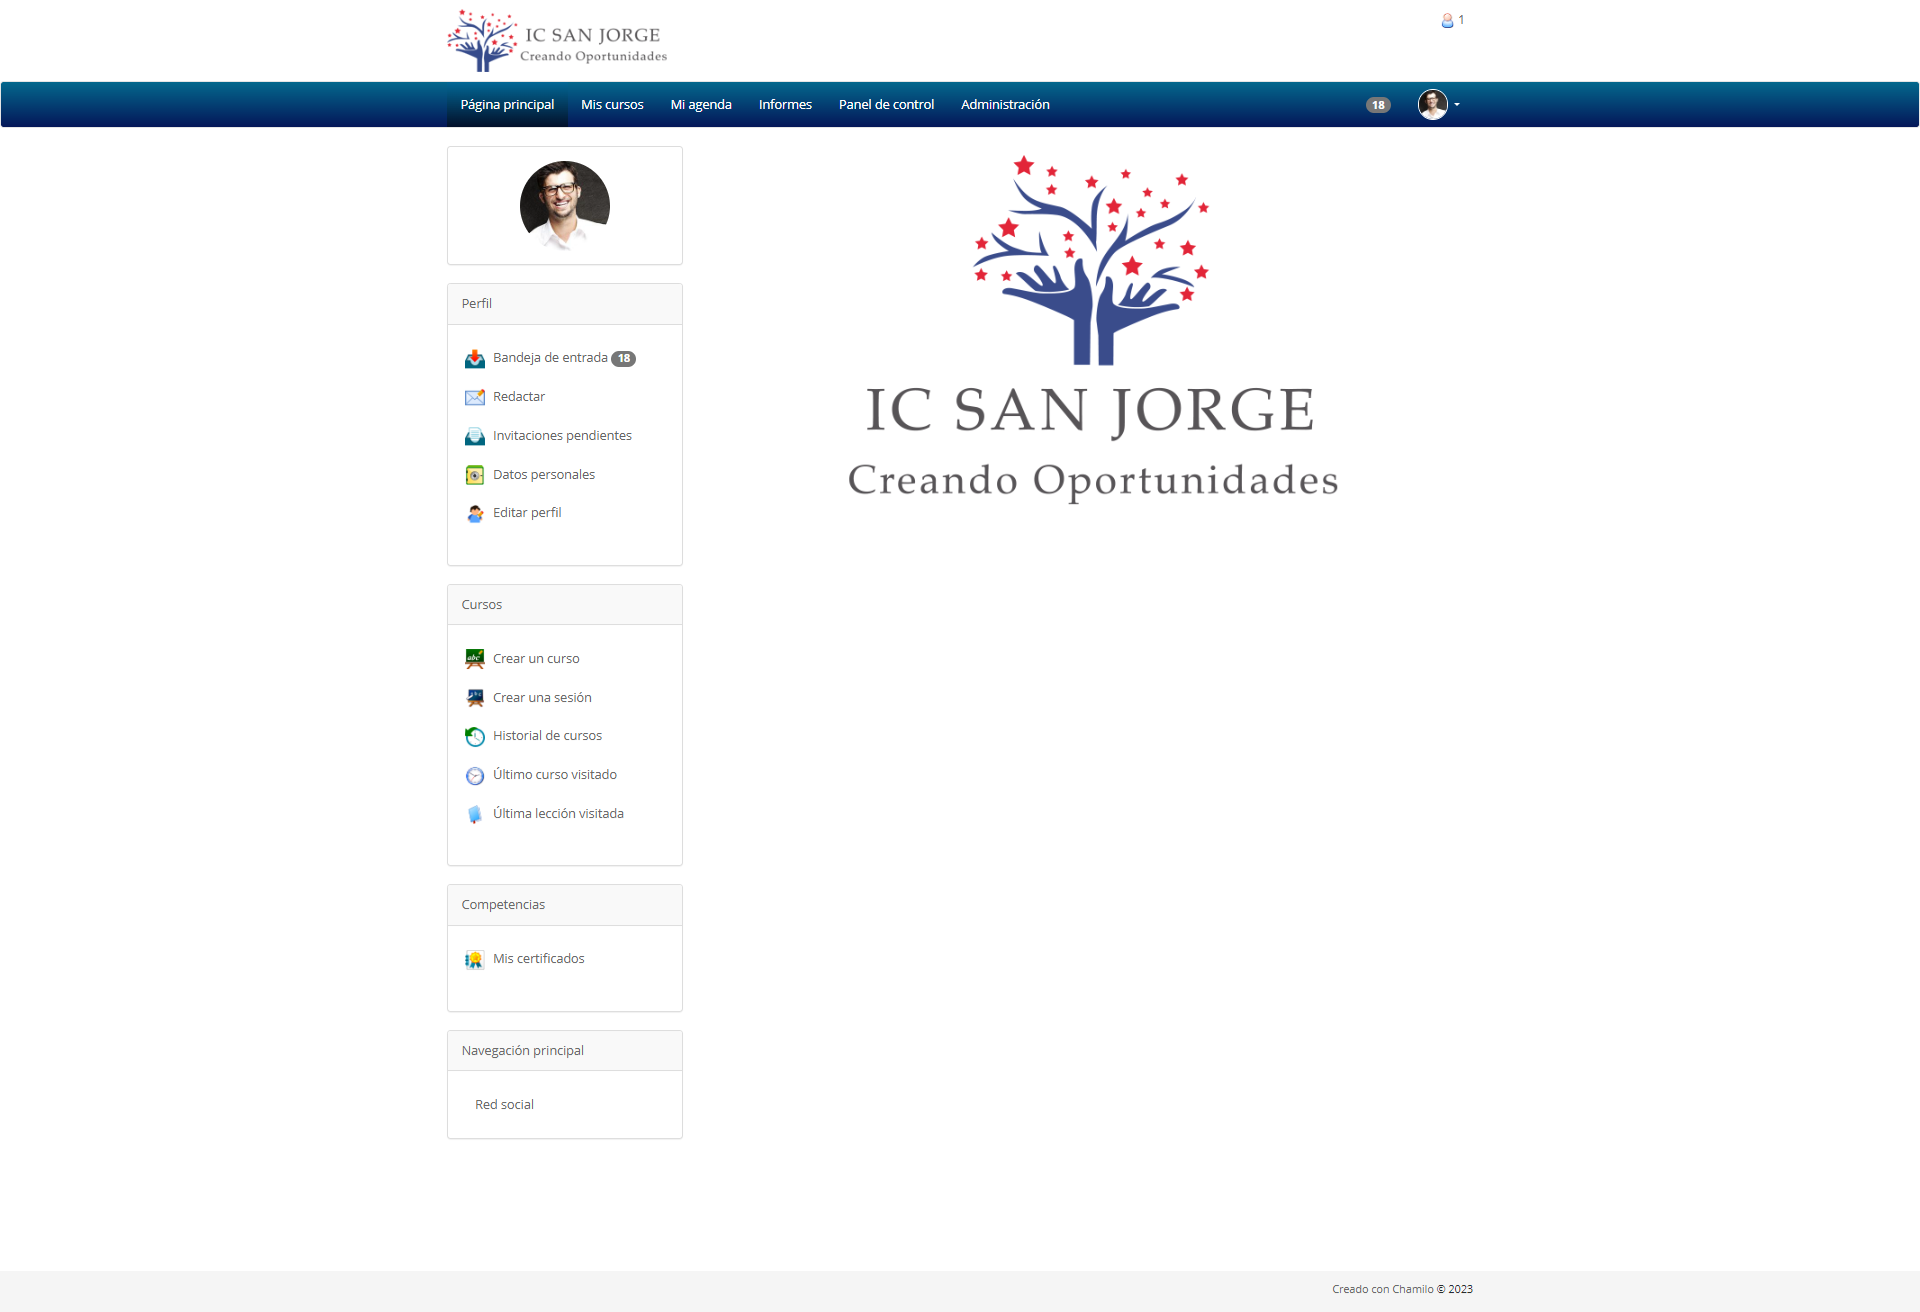The width and height of the screenshot is (1920, 1312).
Task: Open Invitaciones pendientes link
Action: tap(562, 436)
